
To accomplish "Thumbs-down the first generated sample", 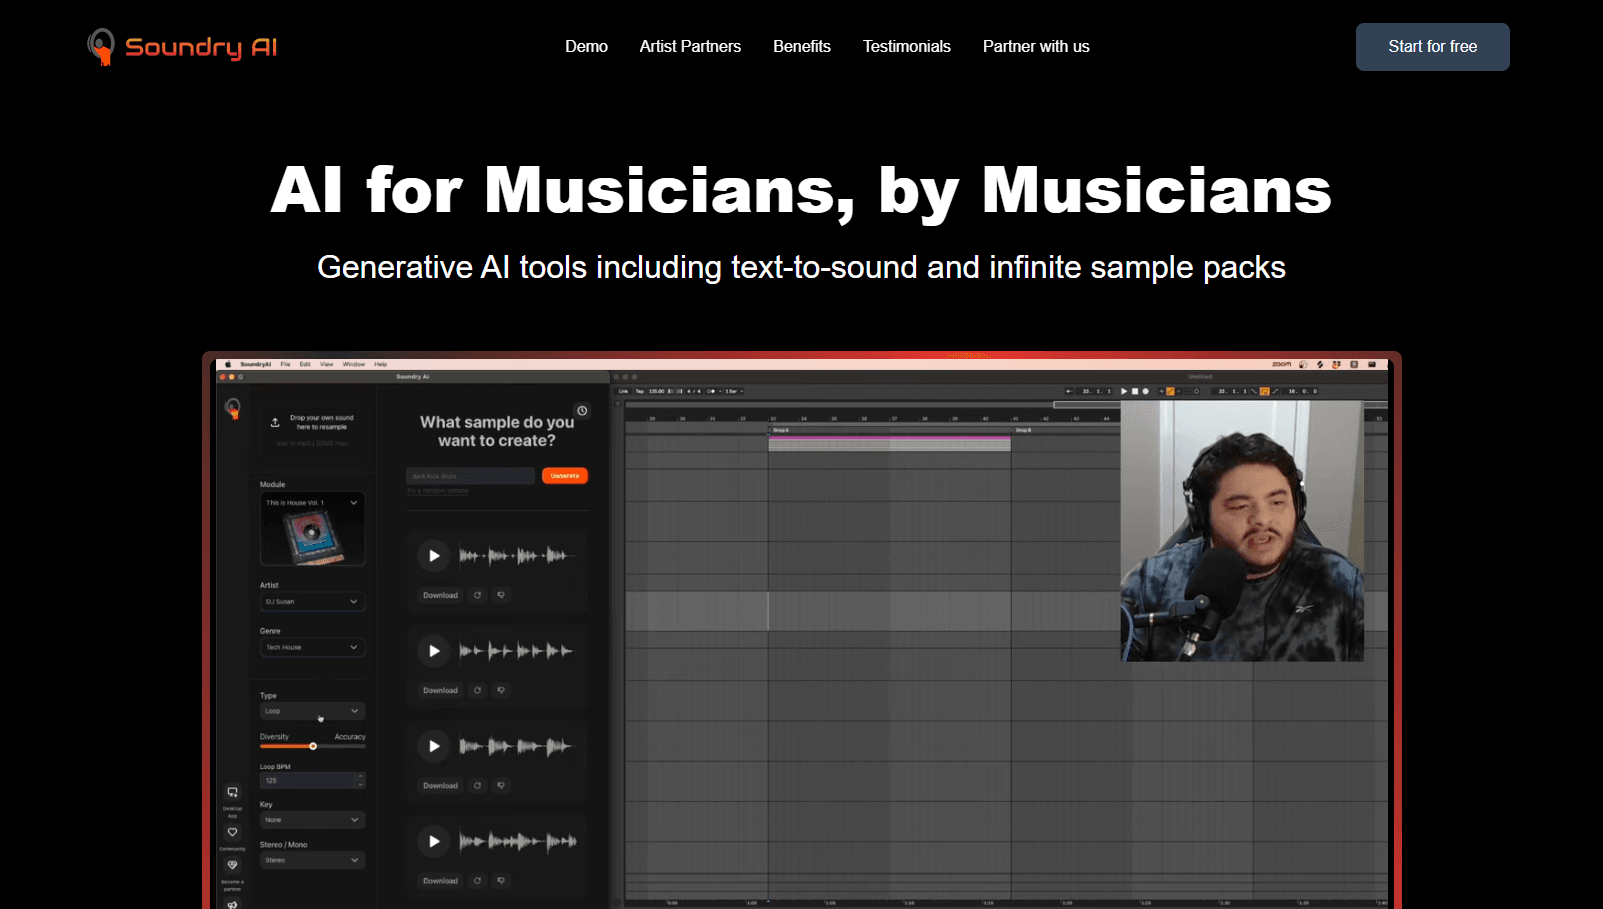I will click(x=501, y=595).
